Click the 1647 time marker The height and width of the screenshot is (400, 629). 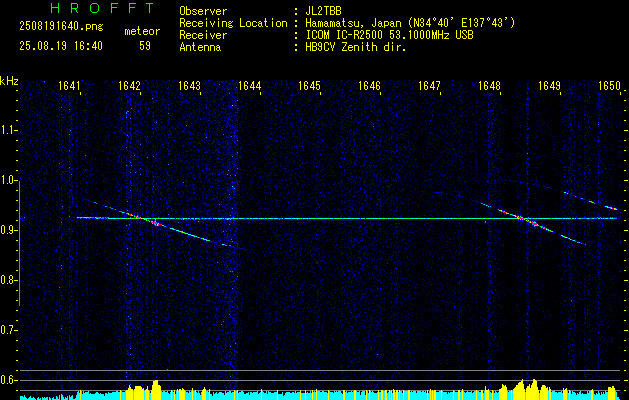click(430, 86)
